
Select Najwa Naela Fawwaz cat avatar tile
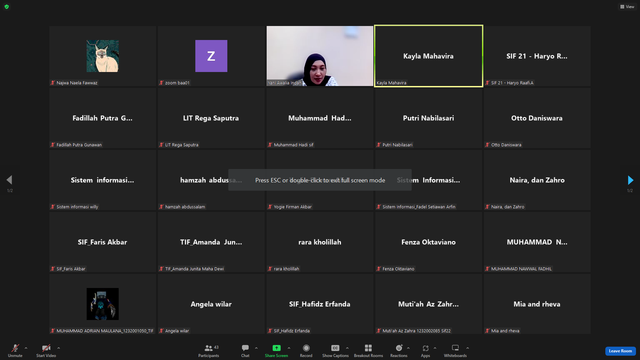(x=102, y=56)
